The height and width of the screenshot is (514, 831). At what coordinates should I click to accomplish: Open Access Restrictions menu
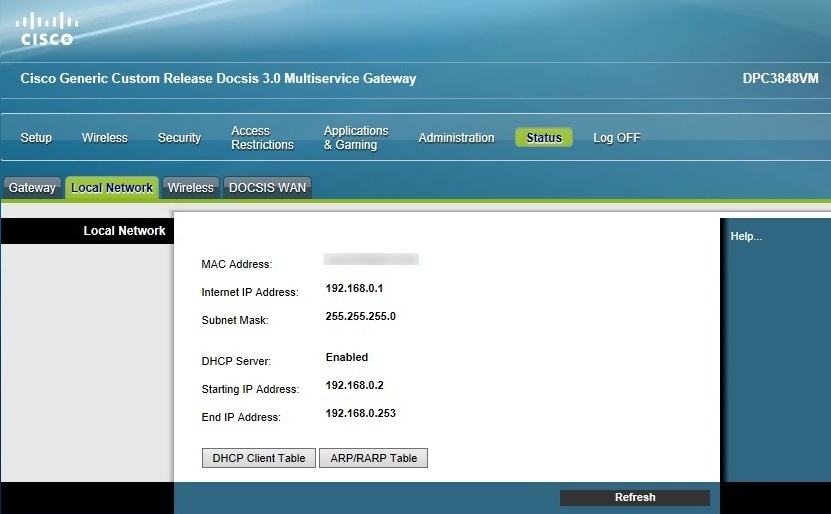[262, 138]
